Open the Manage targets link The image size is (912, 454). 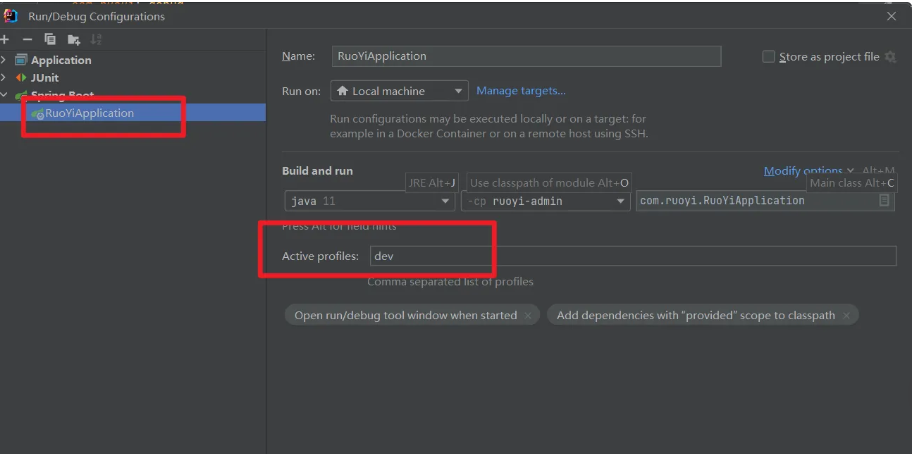coord(521,91)
